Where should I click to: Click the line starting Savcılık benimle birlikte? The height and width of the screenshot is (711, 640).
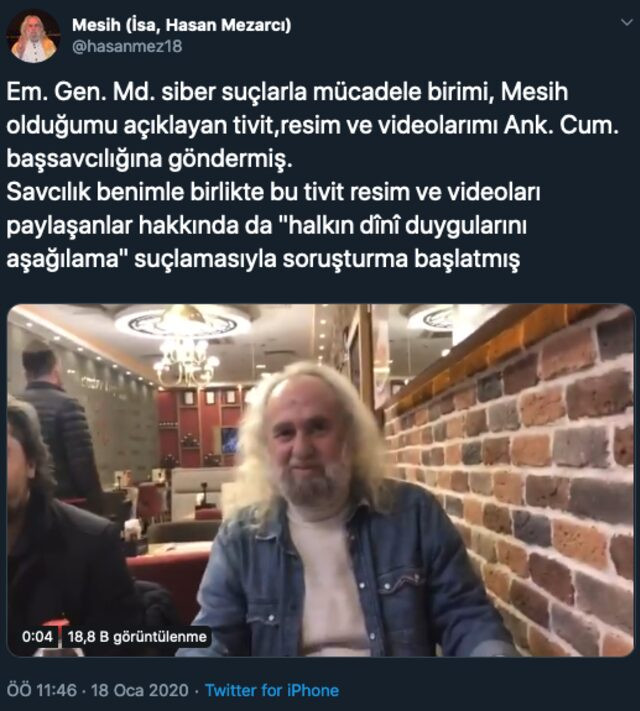(273, 192)
